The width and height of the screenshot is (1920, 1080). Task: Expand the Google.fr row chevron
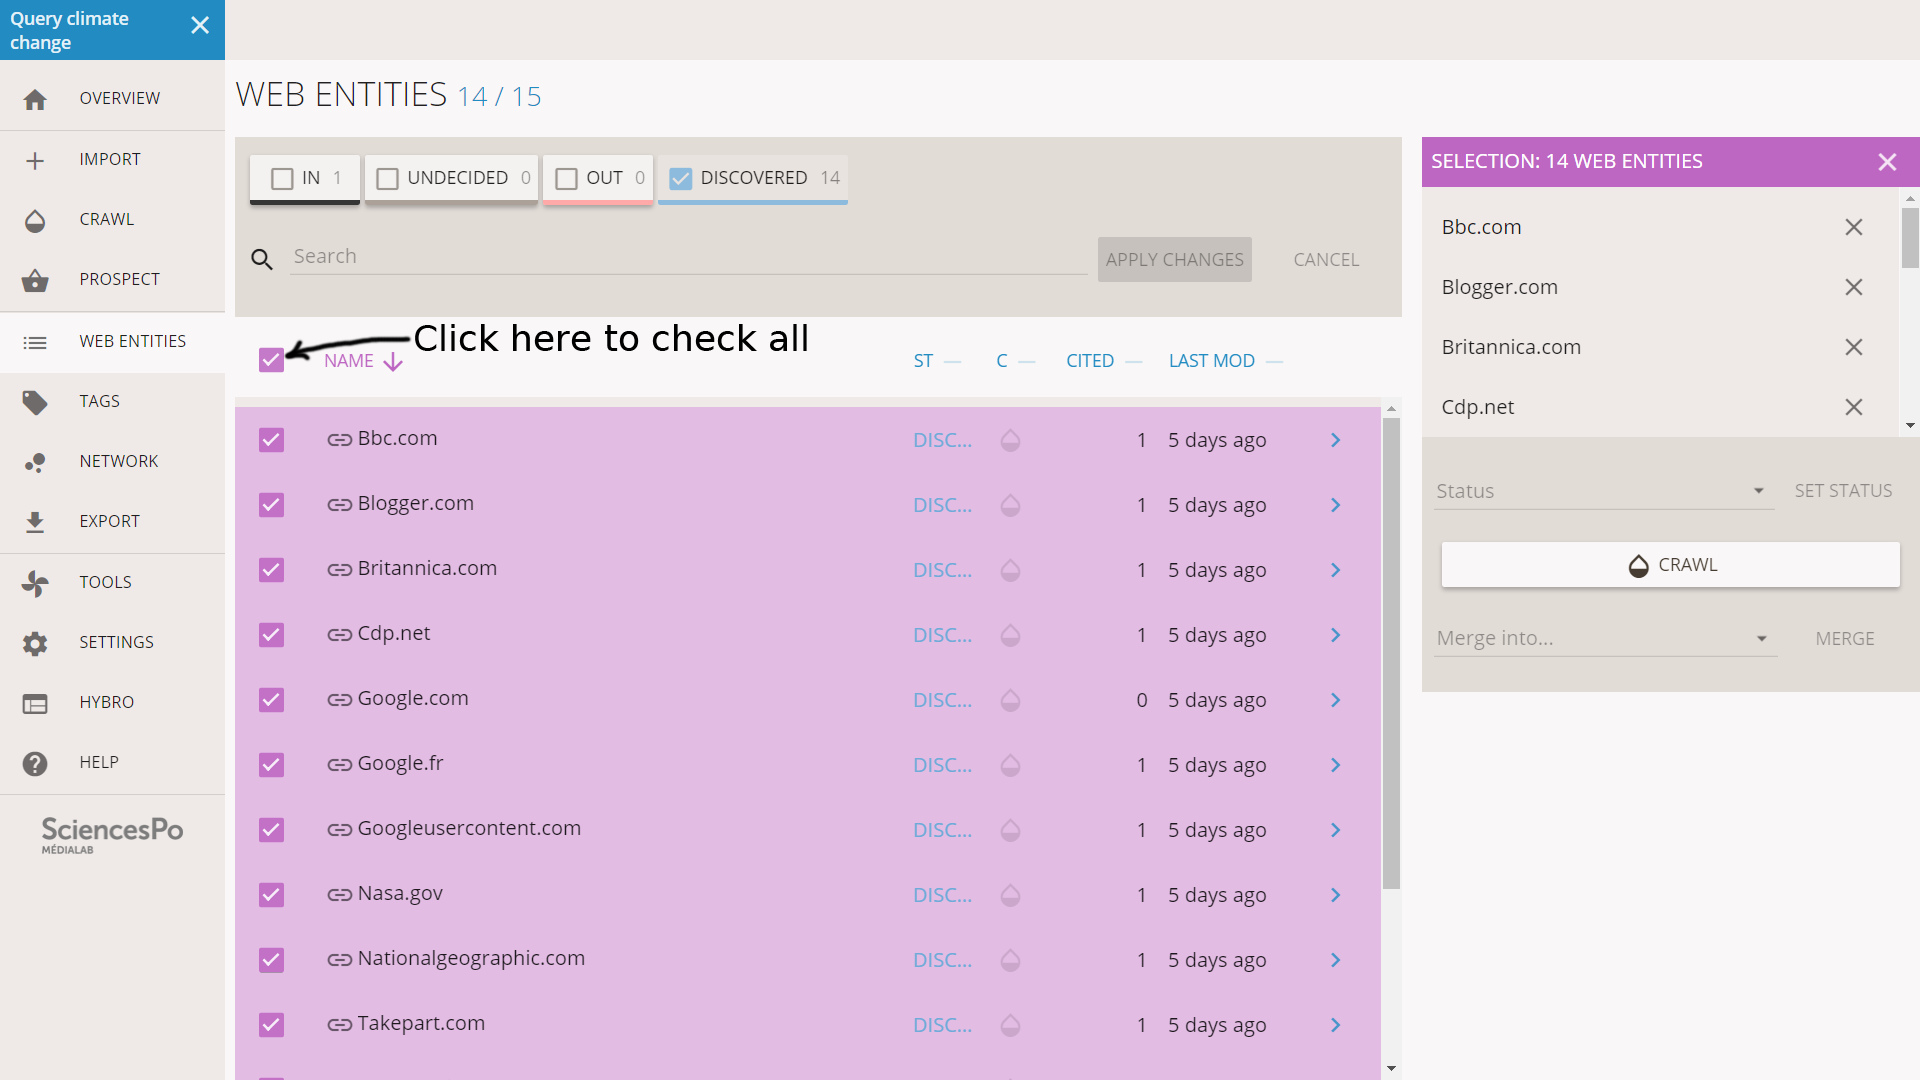pos(1335,765)
